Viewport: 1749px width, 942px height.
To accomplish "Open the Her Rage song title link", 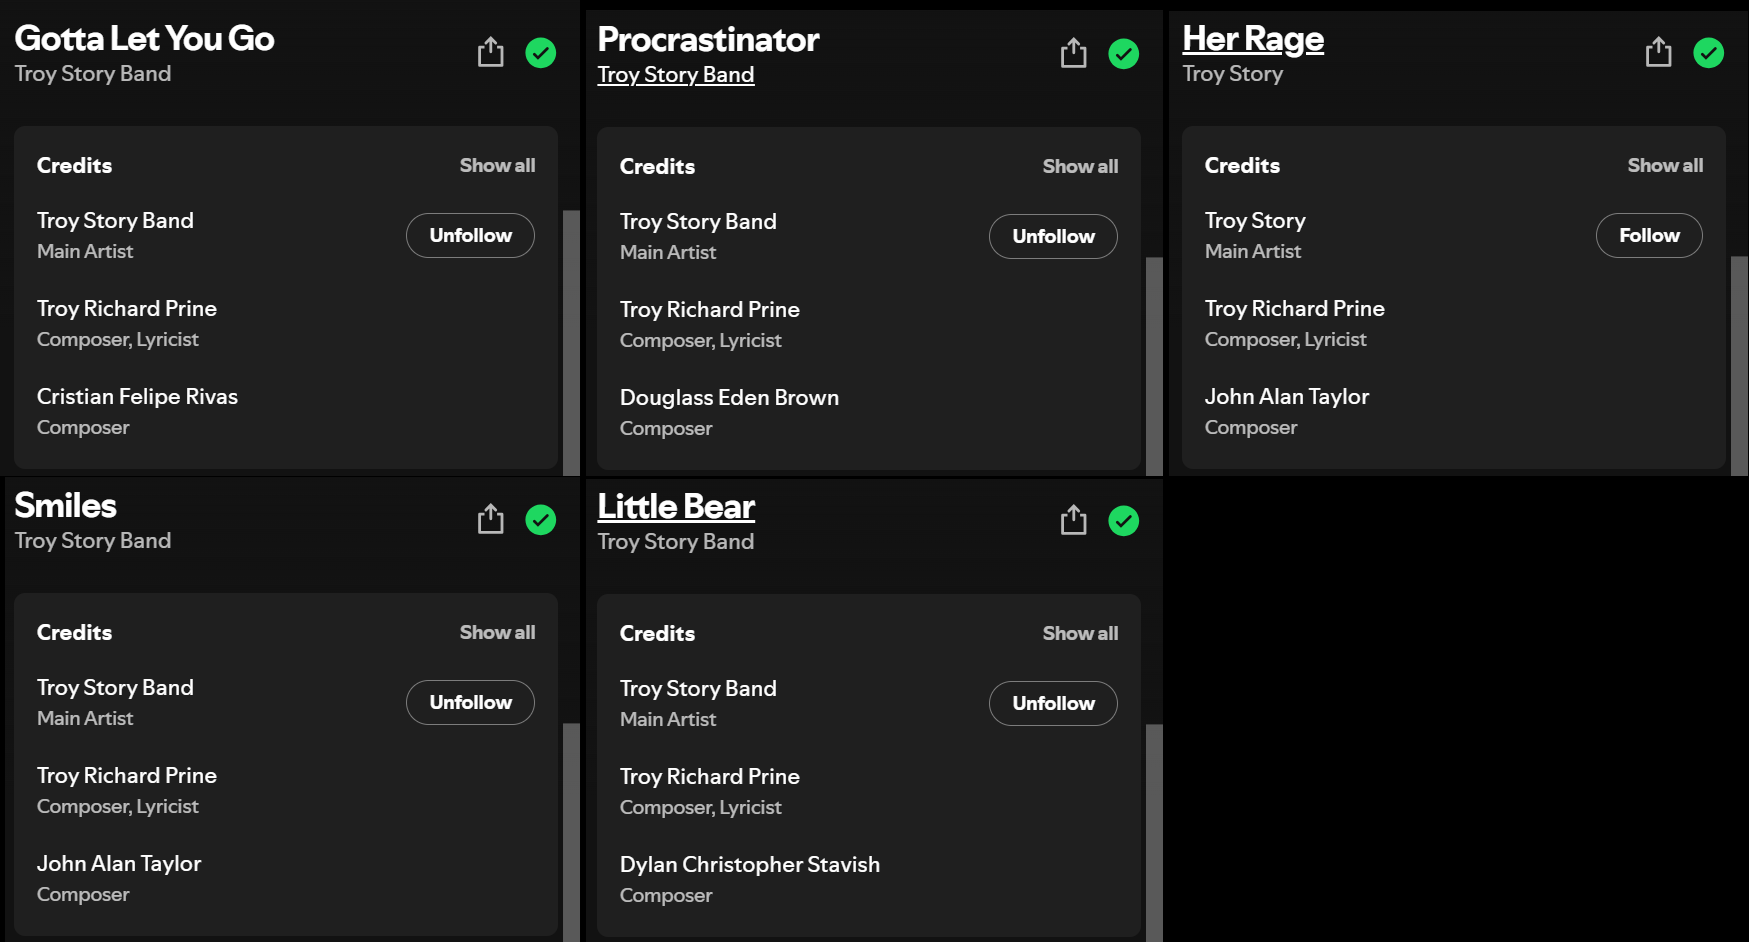I will [1252, 39].
